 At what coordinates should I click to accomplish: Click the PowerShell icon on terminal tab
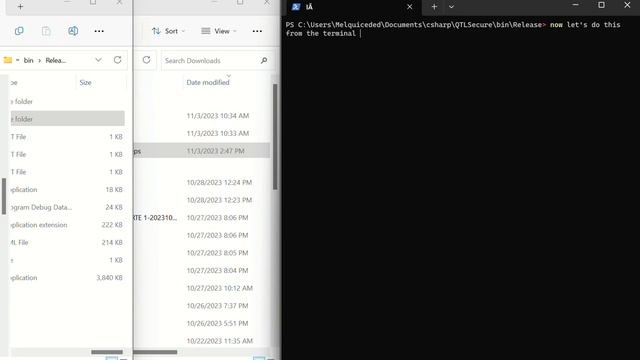coord(296,7)
